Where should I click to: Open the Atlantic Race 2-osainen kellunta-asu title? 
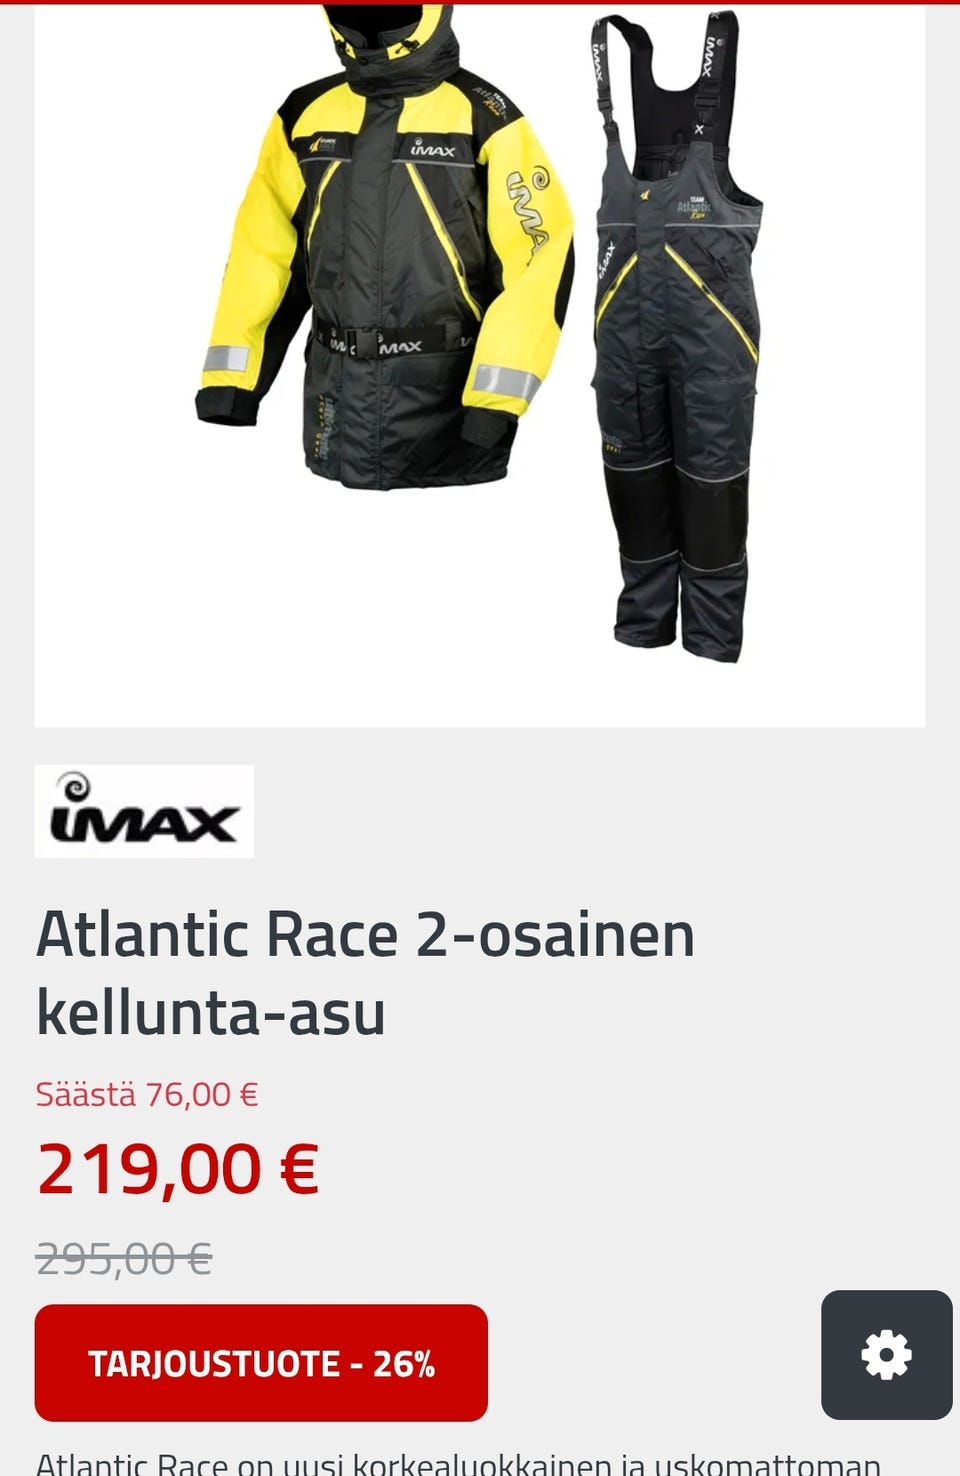(365, 973)
